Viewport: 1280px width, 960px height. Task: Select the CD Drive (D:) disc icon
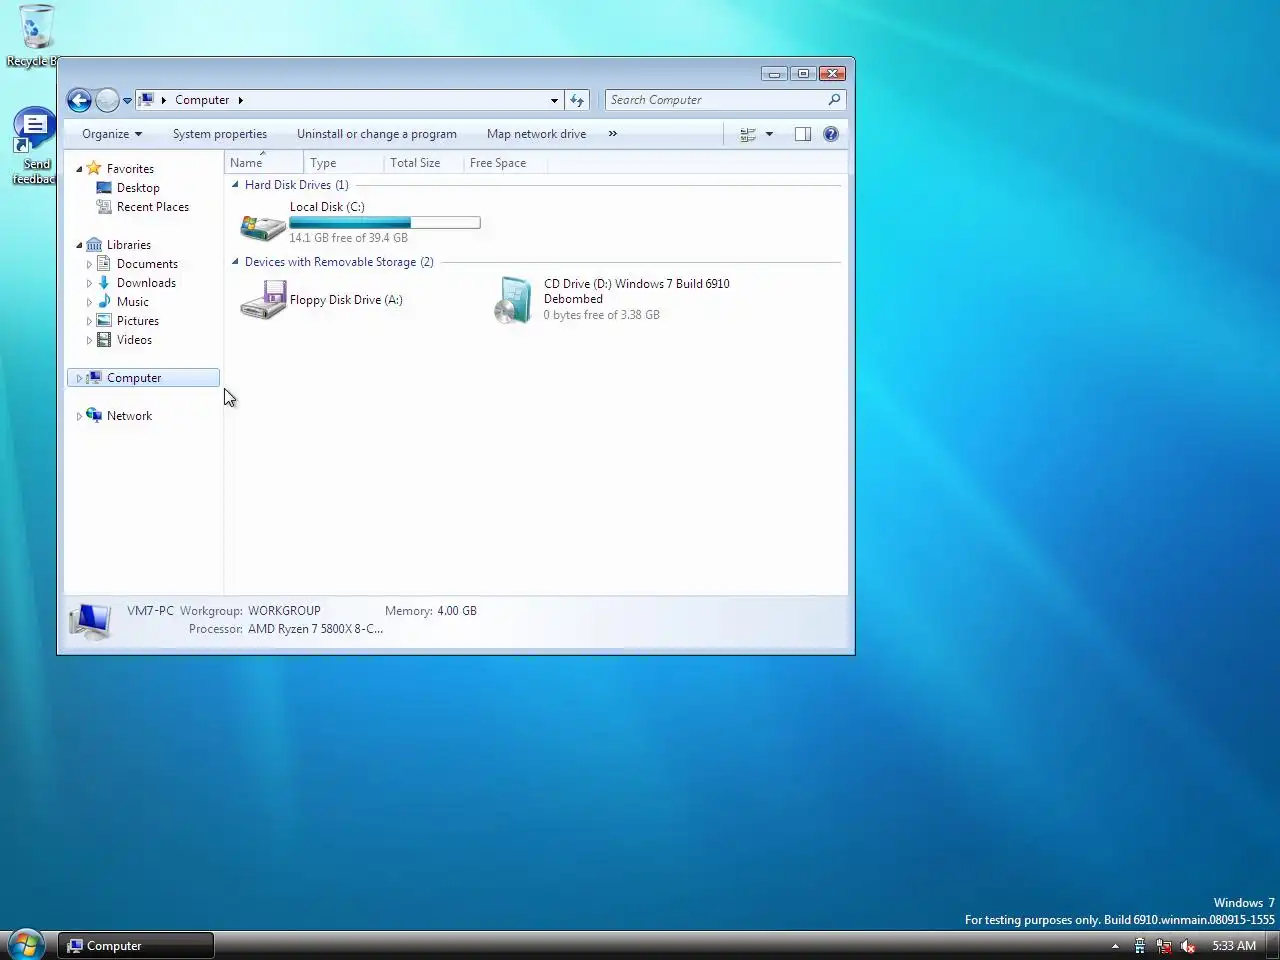coord(515,300)
